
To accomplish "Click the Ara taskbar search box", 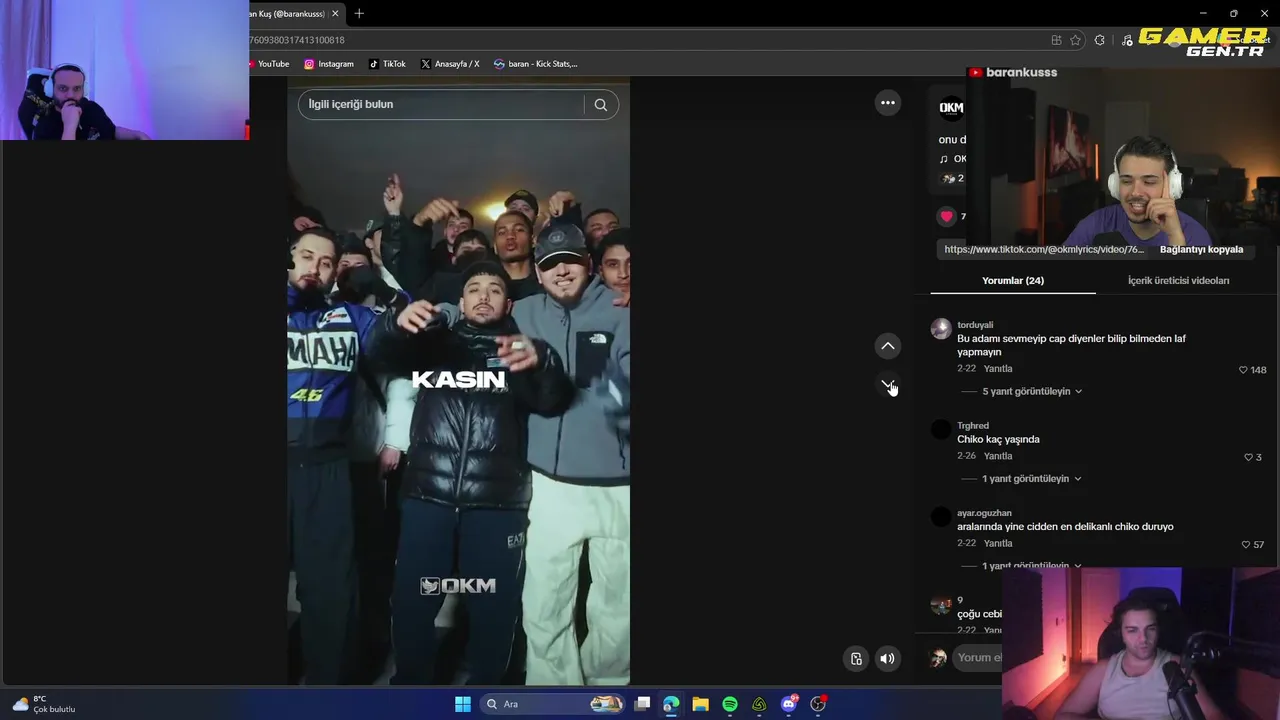I will click(x=553, y=704).
